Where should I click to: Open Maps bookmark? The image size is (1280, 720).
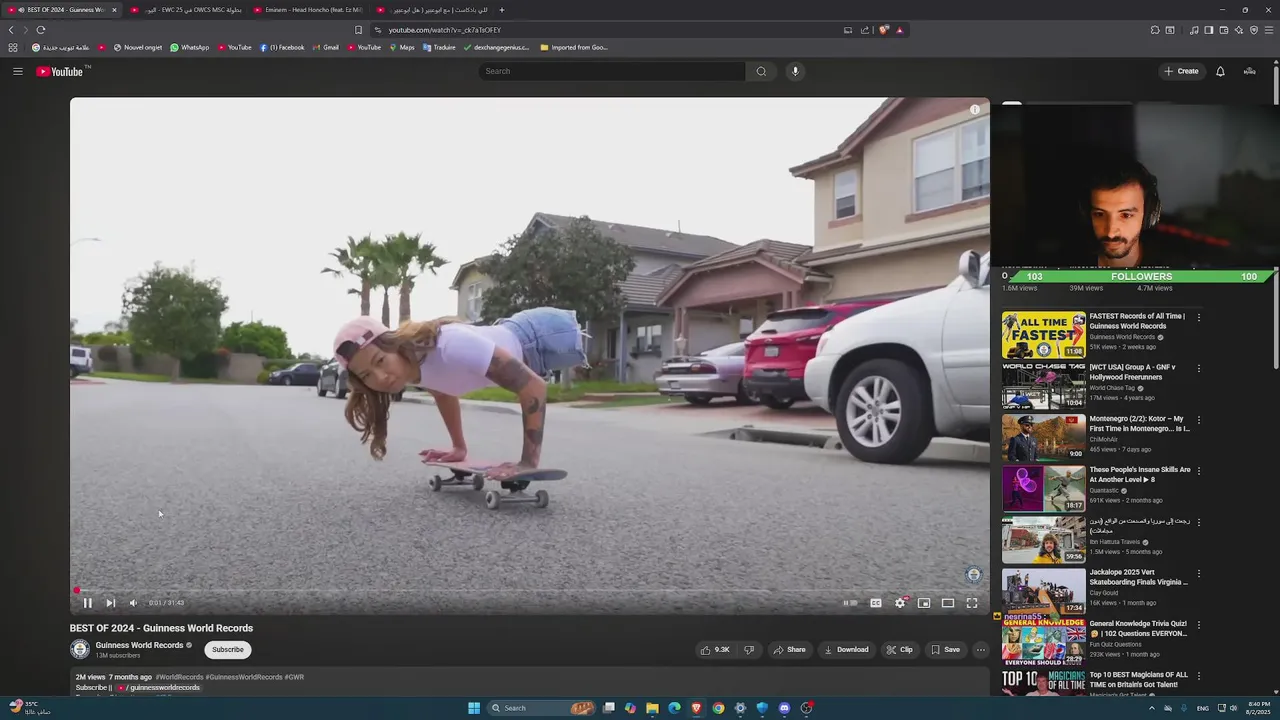(402, 47)
